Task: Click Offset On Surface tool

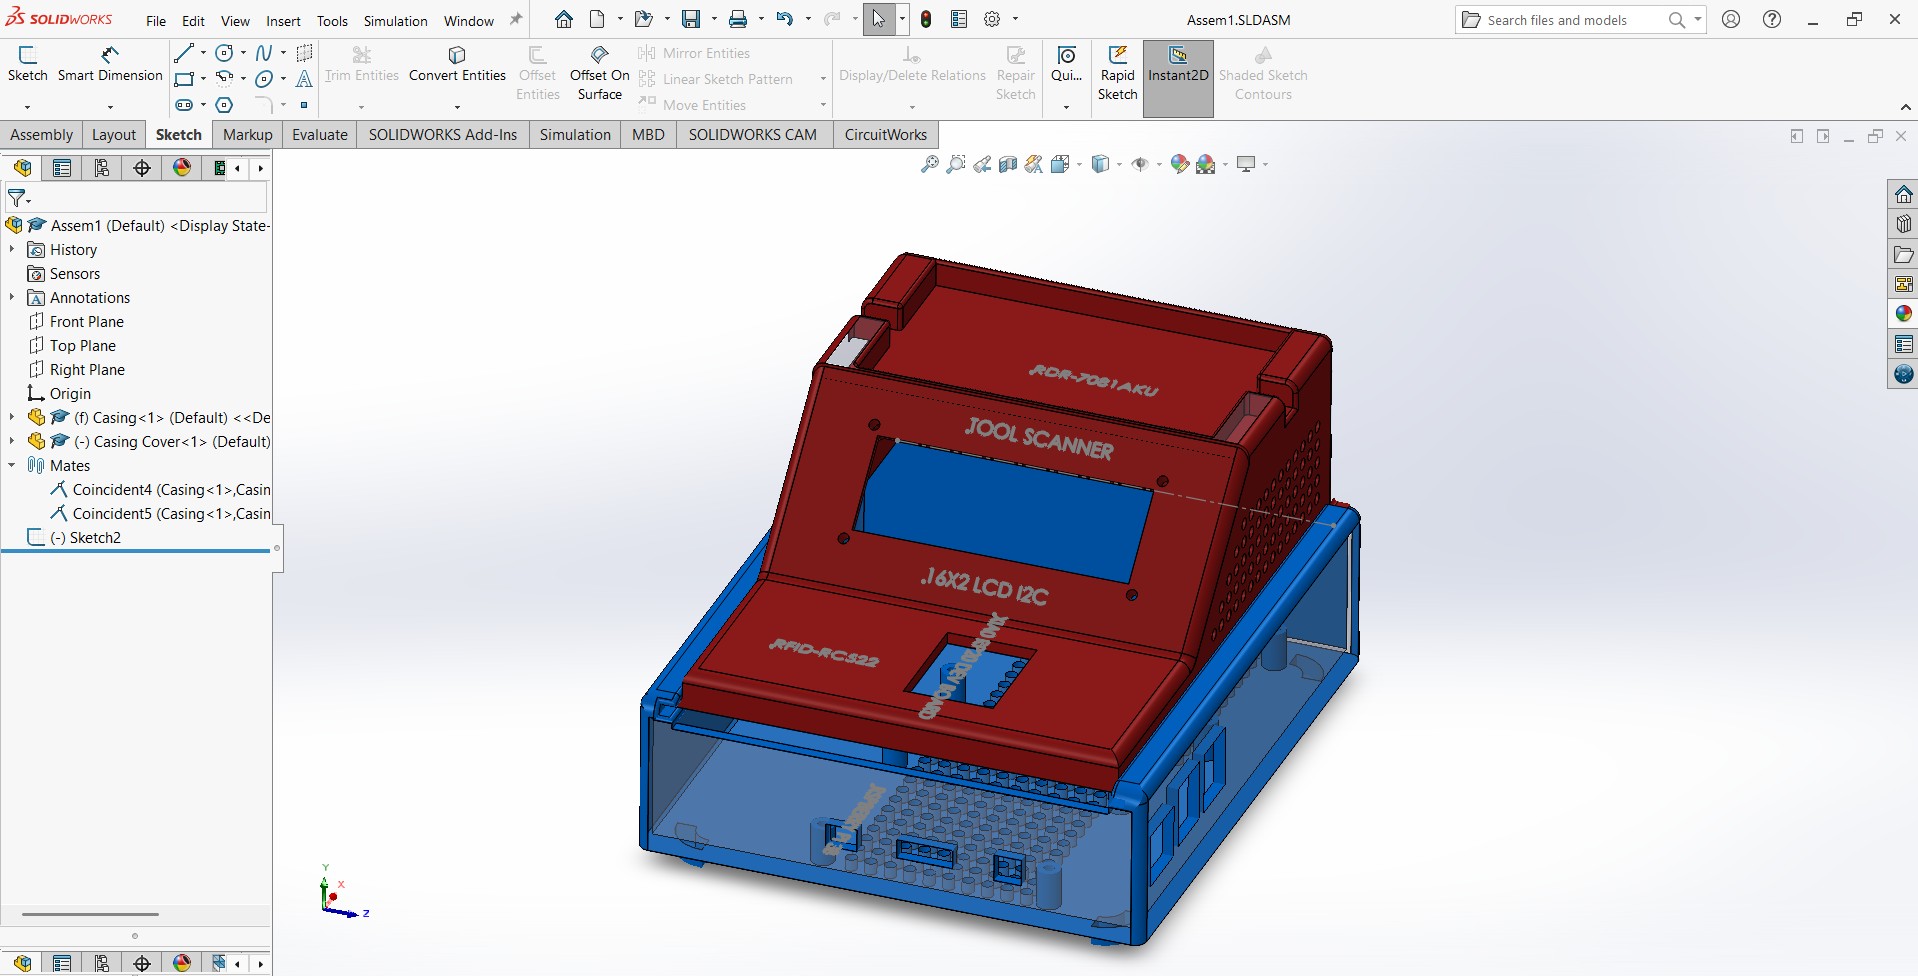Action: pyautogui.click(x=600, y=73)
